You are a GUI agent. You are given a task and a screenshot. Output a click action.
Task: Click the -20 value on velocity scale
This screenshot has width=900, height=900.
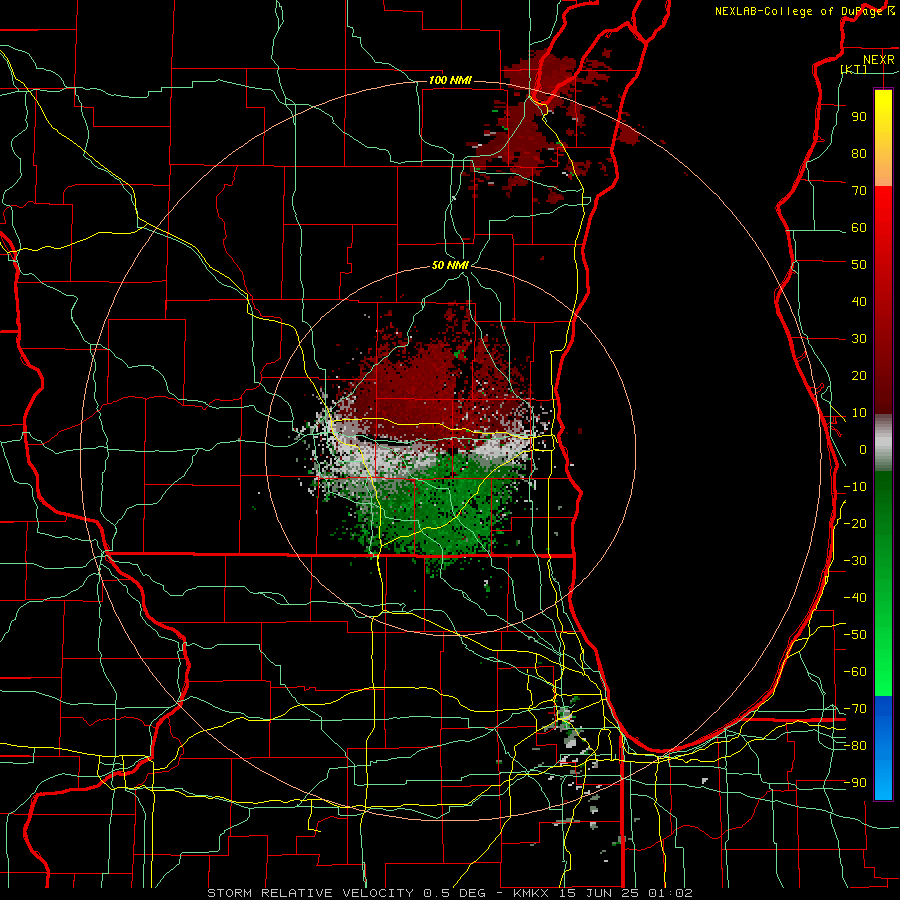pos(855,523)
